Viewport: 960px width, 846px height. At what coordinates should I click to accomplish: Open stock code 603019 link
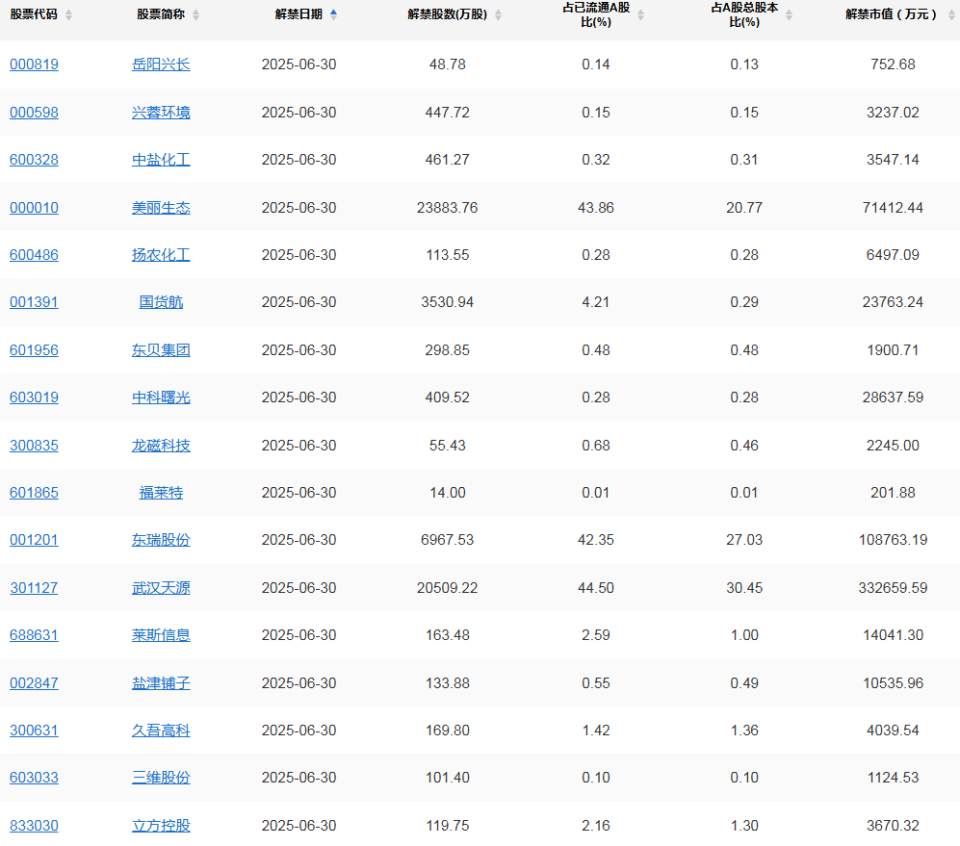click(x=34, y=397)
